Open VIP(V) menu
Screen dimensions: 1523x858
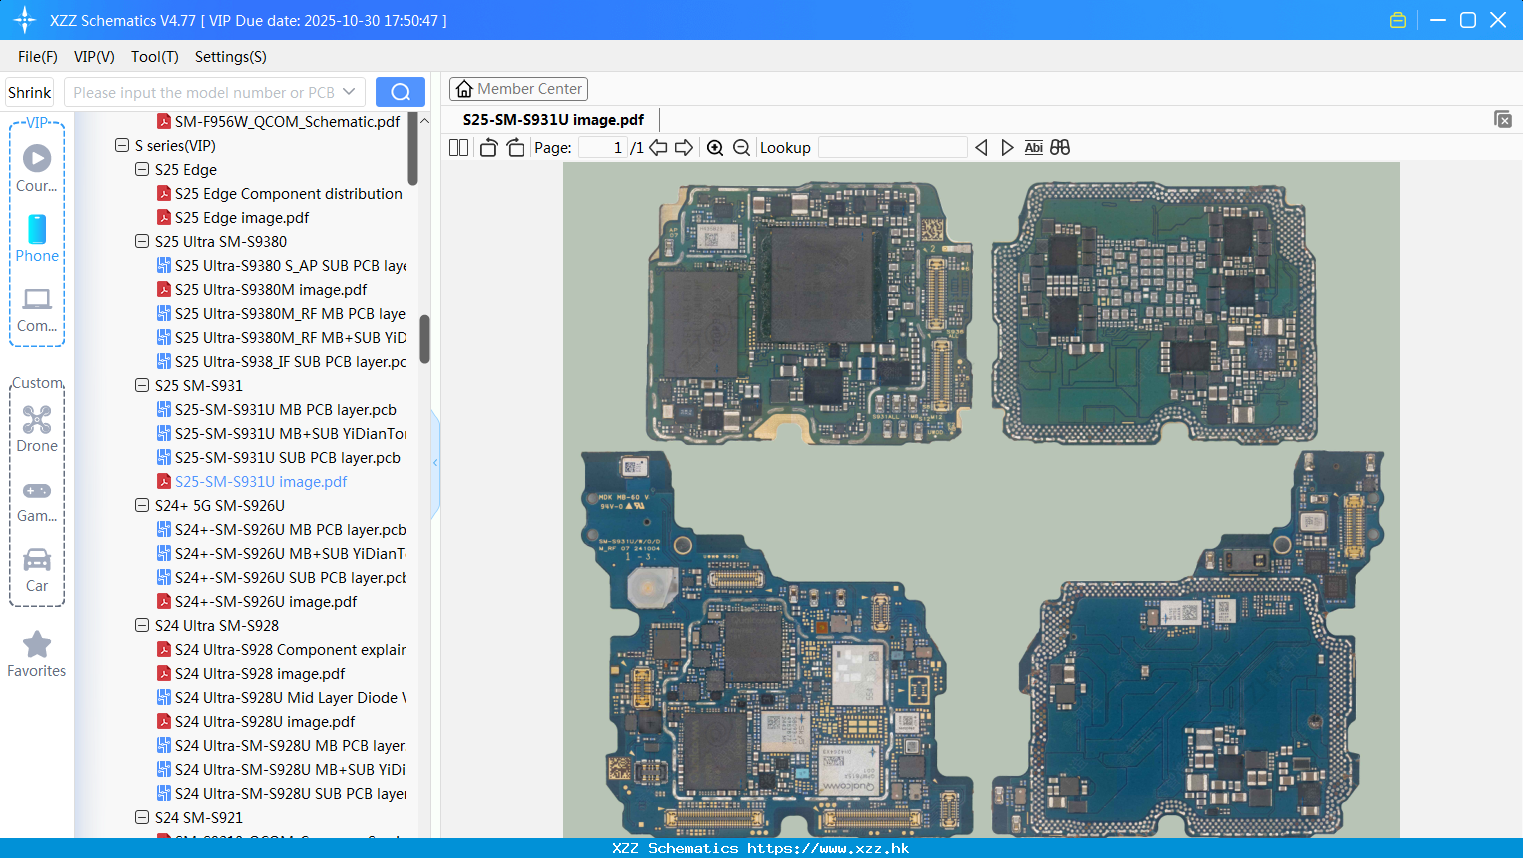pos(94,57)
